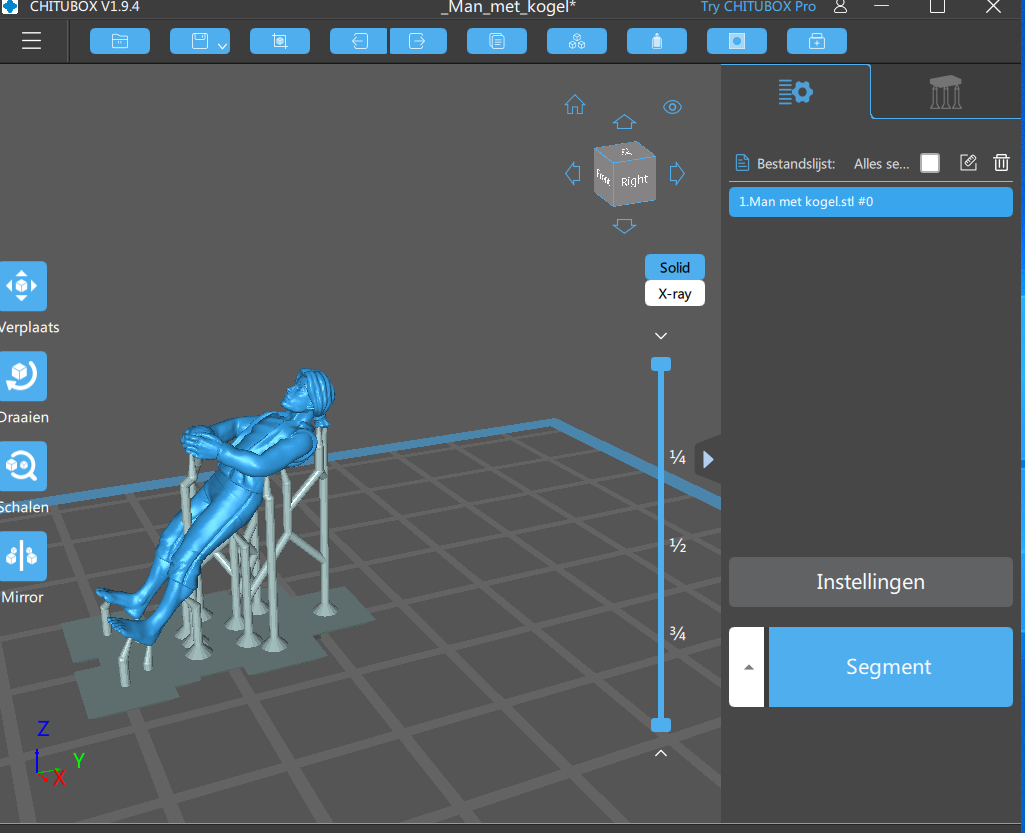1025x833 pixels.
Task: Click the copy model toolbar icon
Action: [497, 41]
